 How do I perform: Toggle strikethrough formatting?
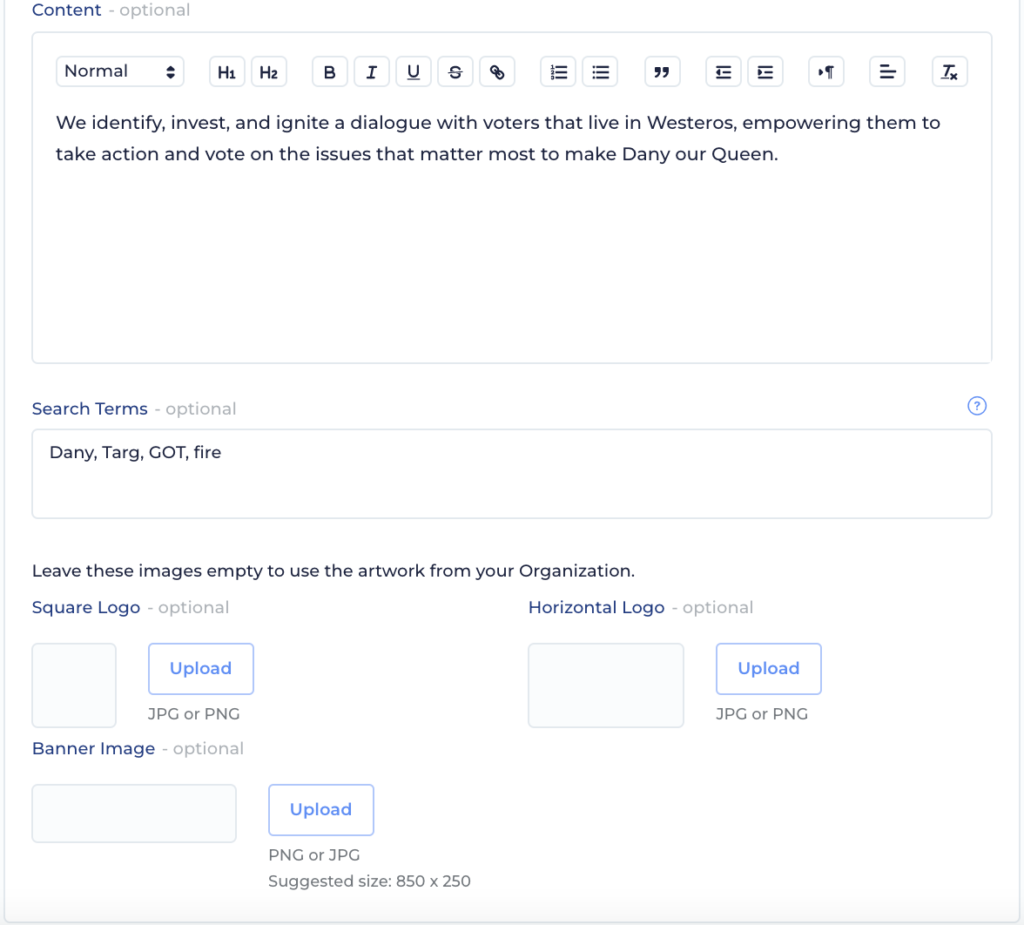click(455, 72)
